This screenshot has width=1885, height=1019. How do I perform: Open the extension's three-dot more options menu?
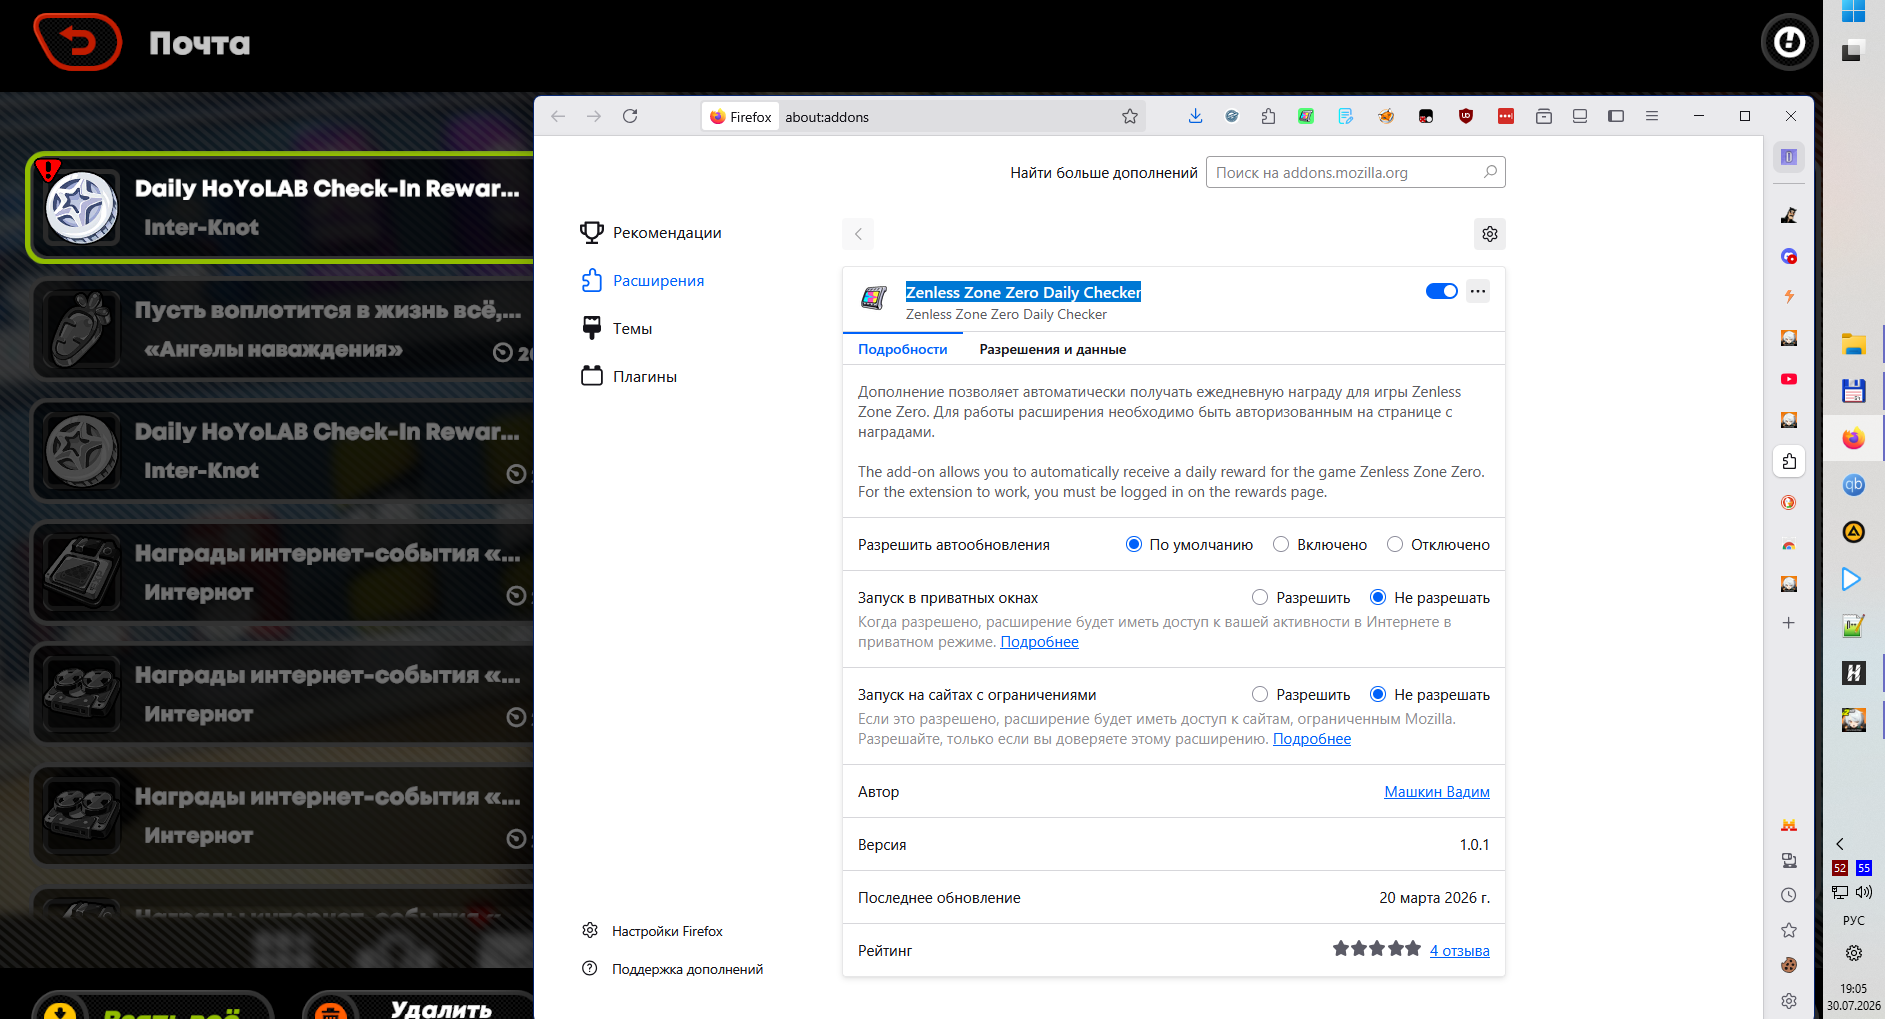point(1478,291)
